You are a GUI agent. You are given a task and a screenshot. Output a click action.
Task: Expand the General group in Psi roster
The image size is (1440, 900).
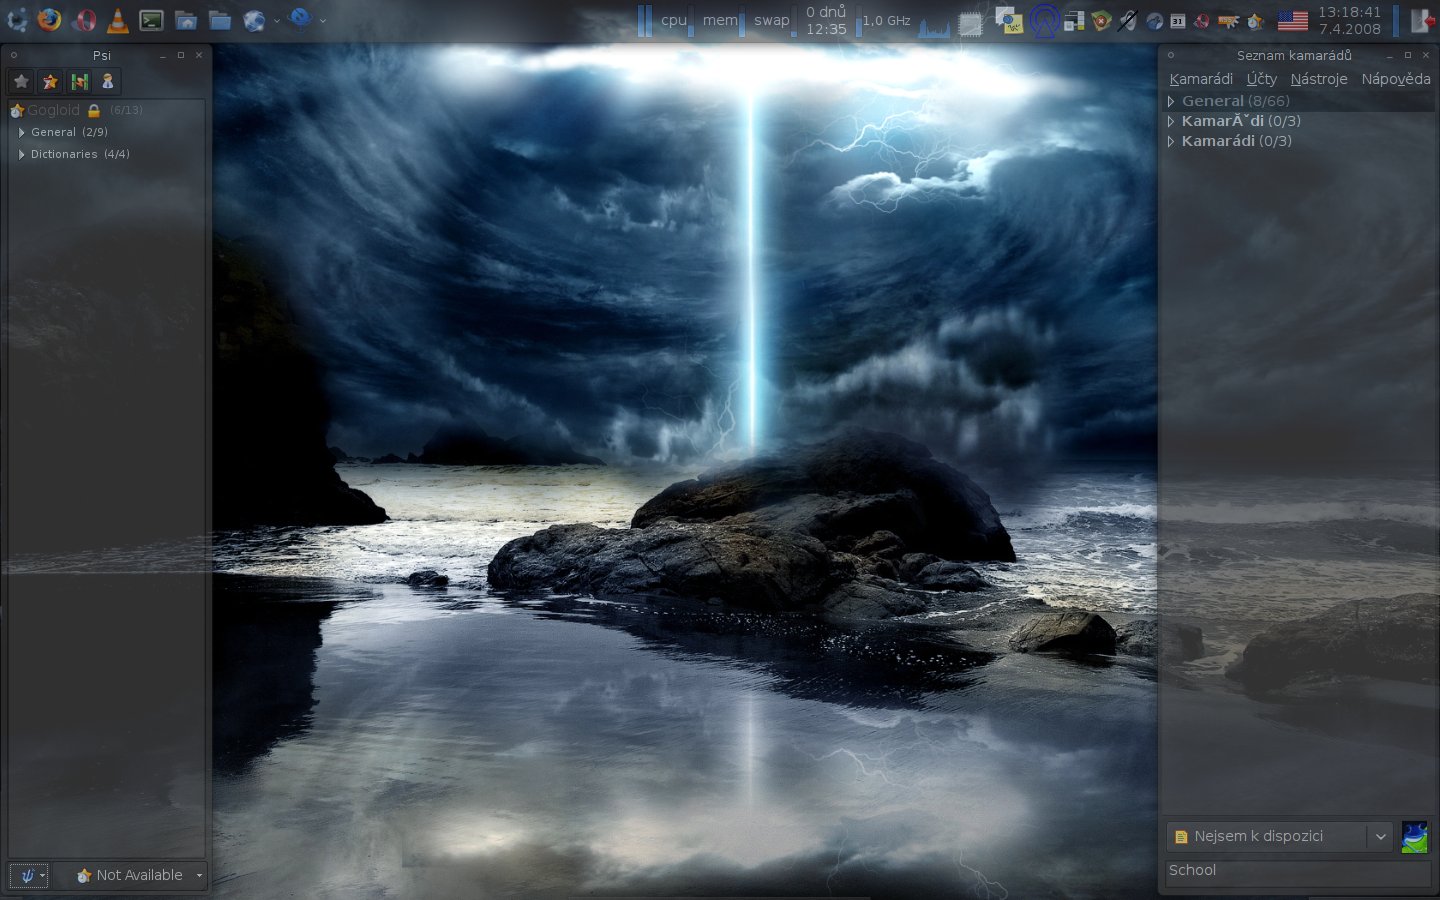tap(22, 132)
